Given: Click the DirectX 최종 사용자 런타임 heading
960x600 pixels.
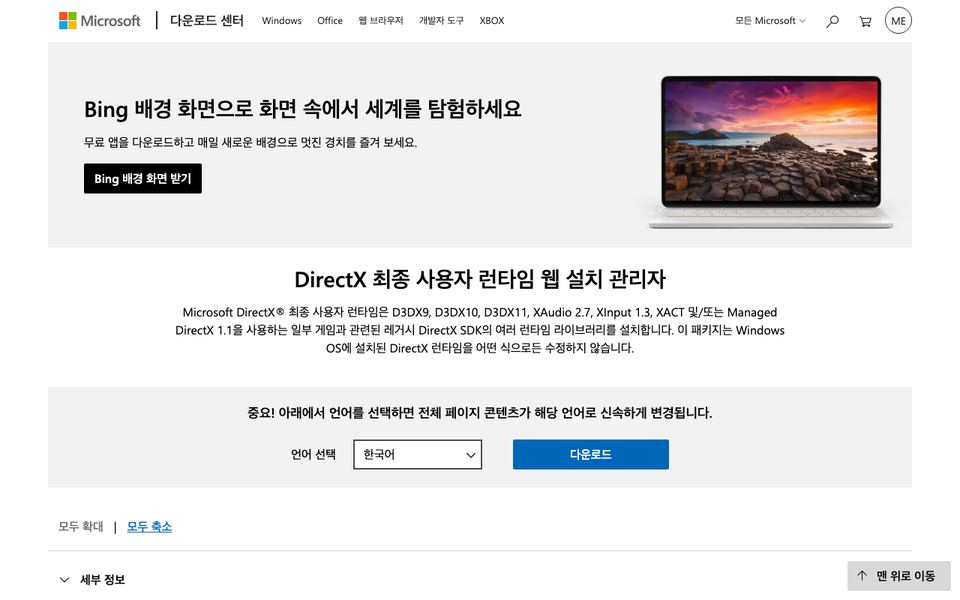Looking at the screenshot, I should (x=480, y=279).
